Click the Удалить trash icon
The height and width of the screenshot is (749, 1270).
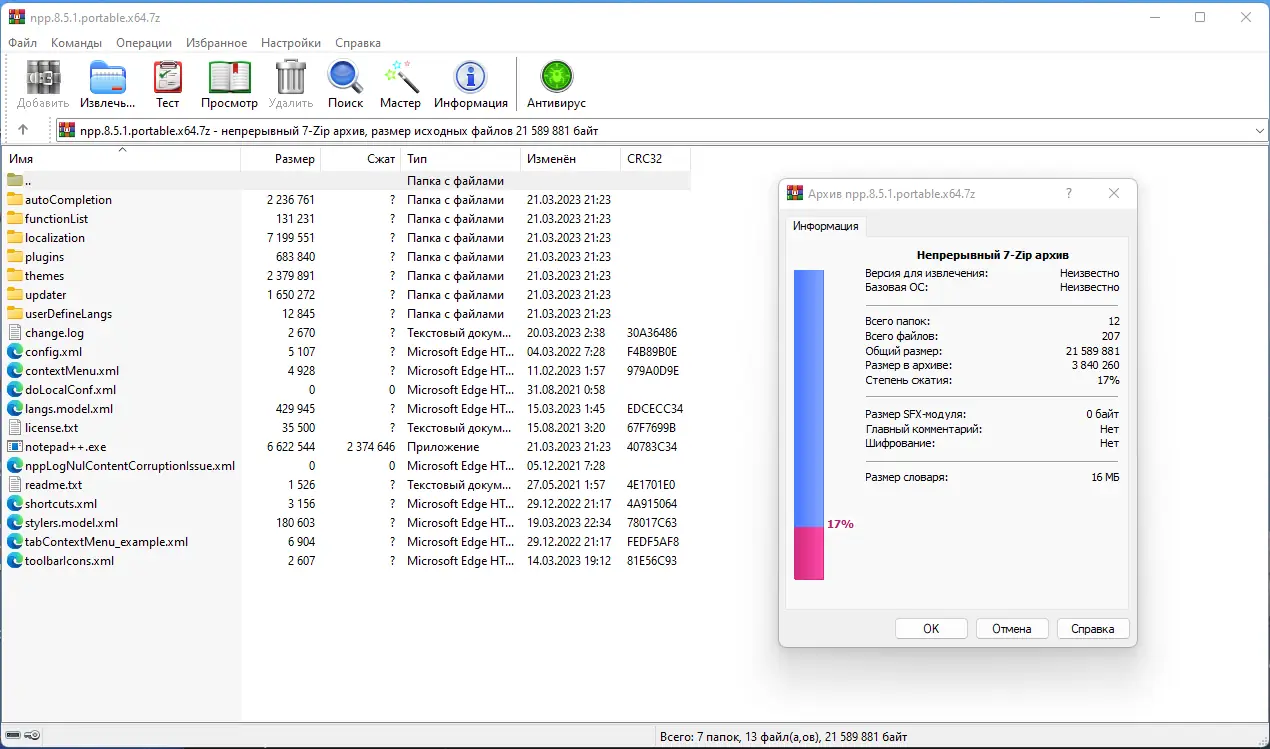[291, 77]
